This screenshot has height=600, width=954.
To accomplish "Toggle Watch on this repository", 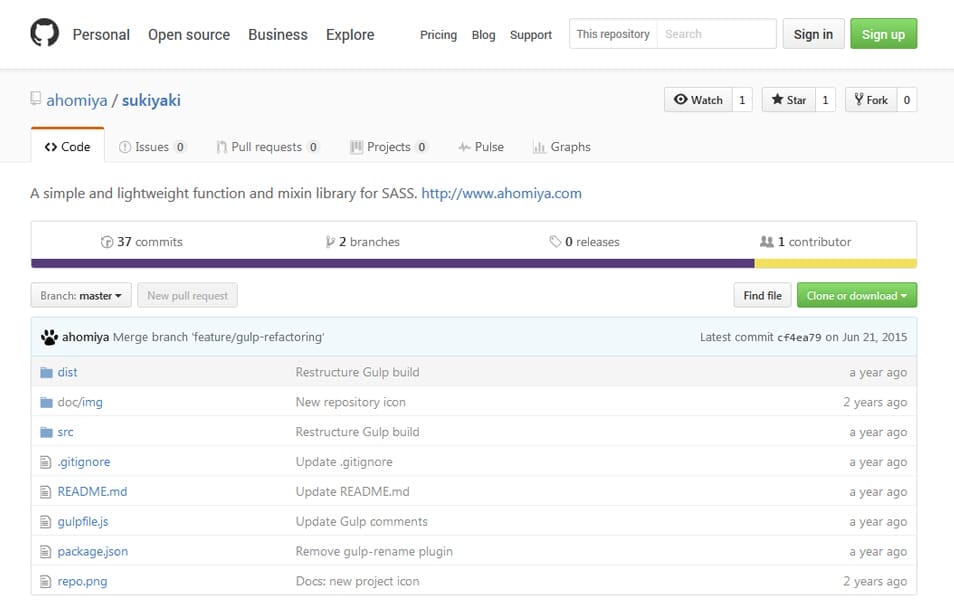I will [x=698, y=100].
